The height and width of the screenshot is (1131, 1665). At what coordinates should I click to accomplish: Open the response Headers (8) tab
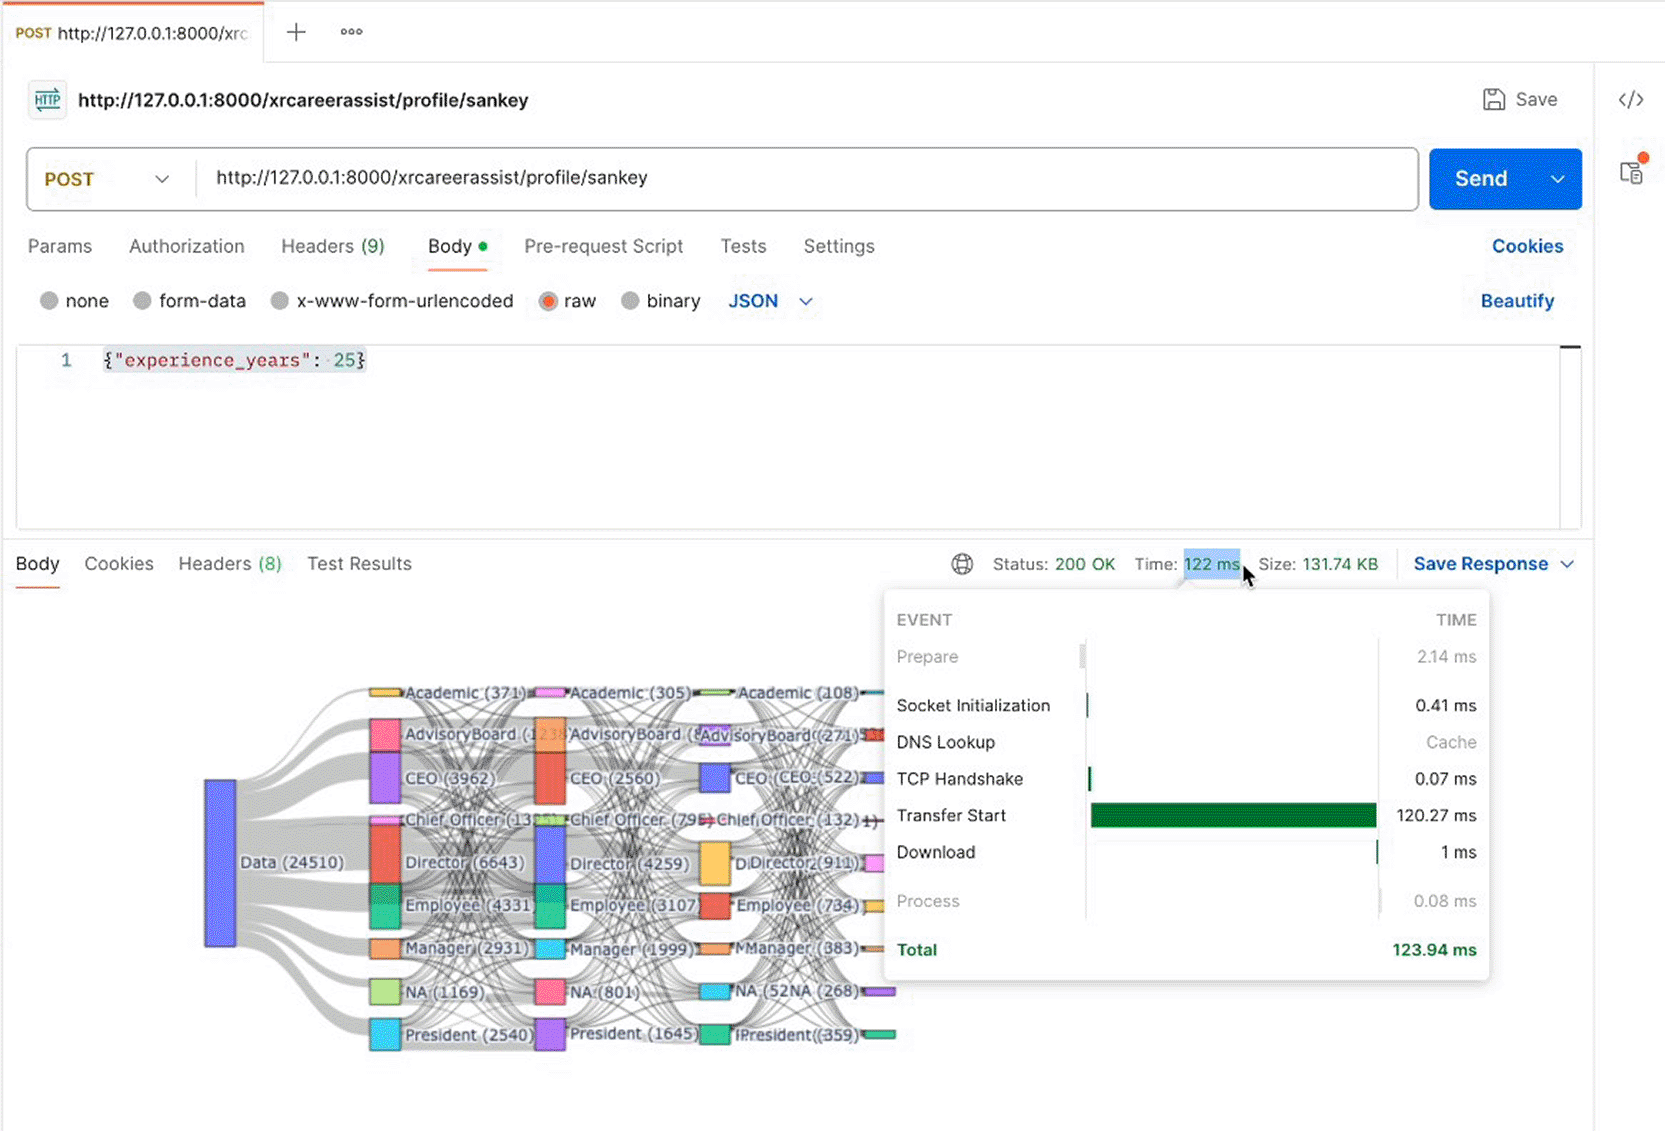[x=230, y=564]
